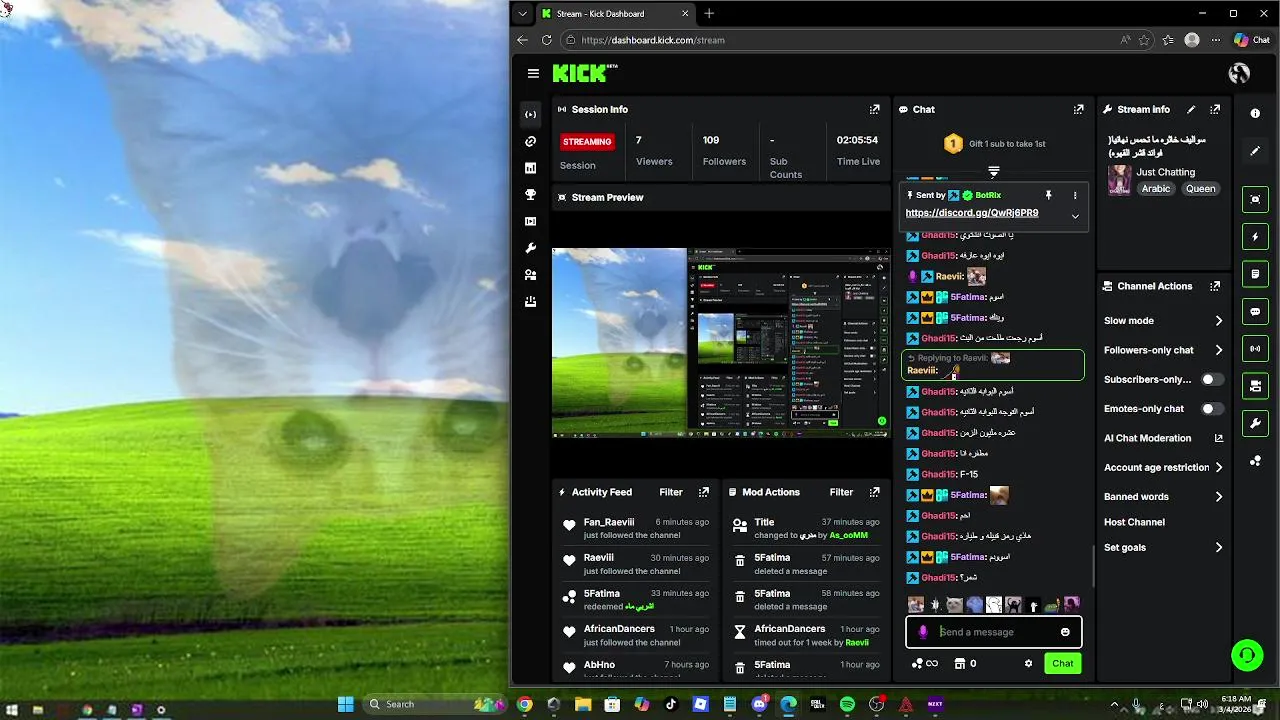Click the Fan_Raevii follow entry

tap(637, 528)
